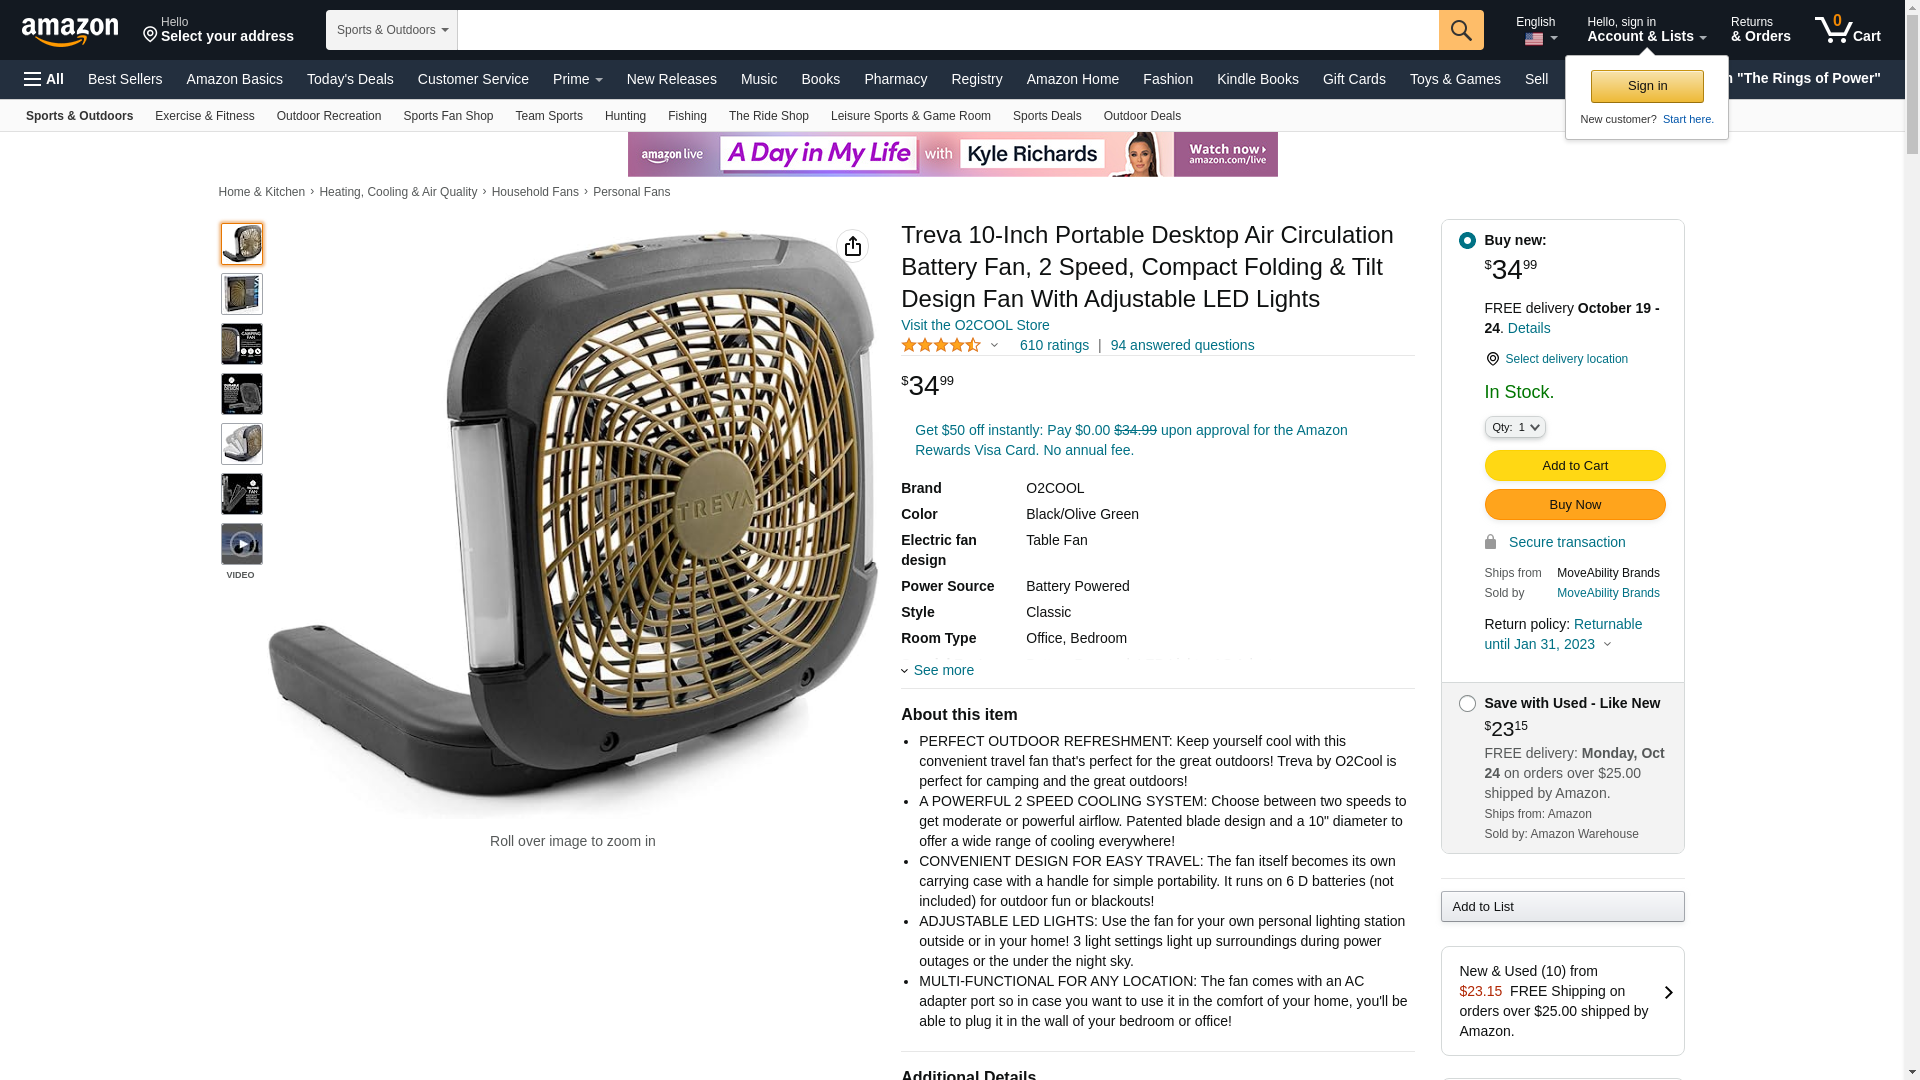Click the delivery location pin icon
Viewport: 1920px width, 1080px height.
click(1492, 359)
